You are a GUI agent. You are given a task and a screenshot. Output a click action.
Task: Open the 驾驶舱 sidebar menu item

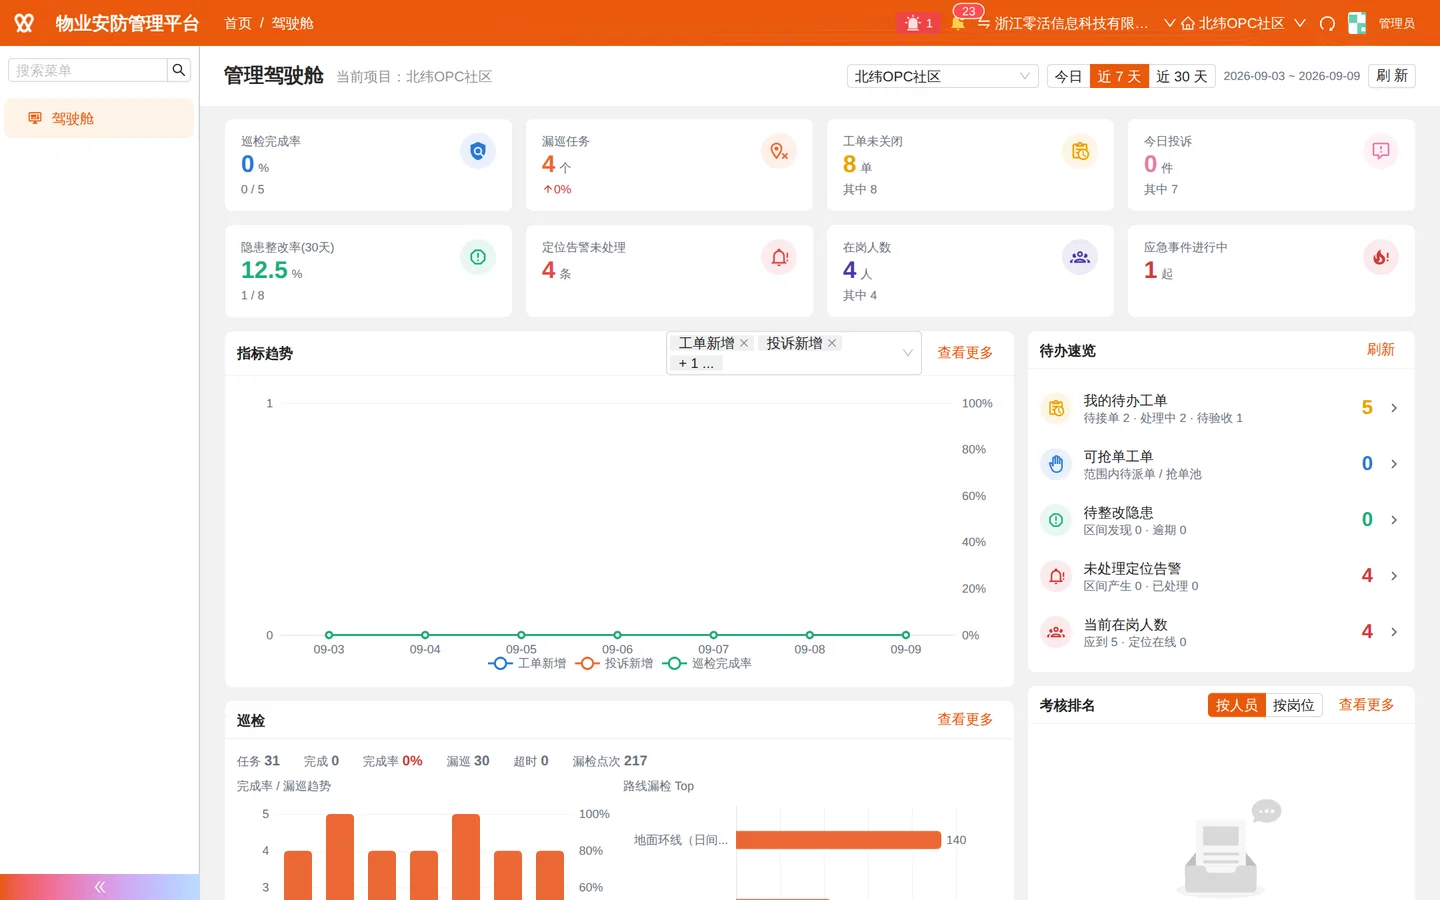tap(98, 118)
